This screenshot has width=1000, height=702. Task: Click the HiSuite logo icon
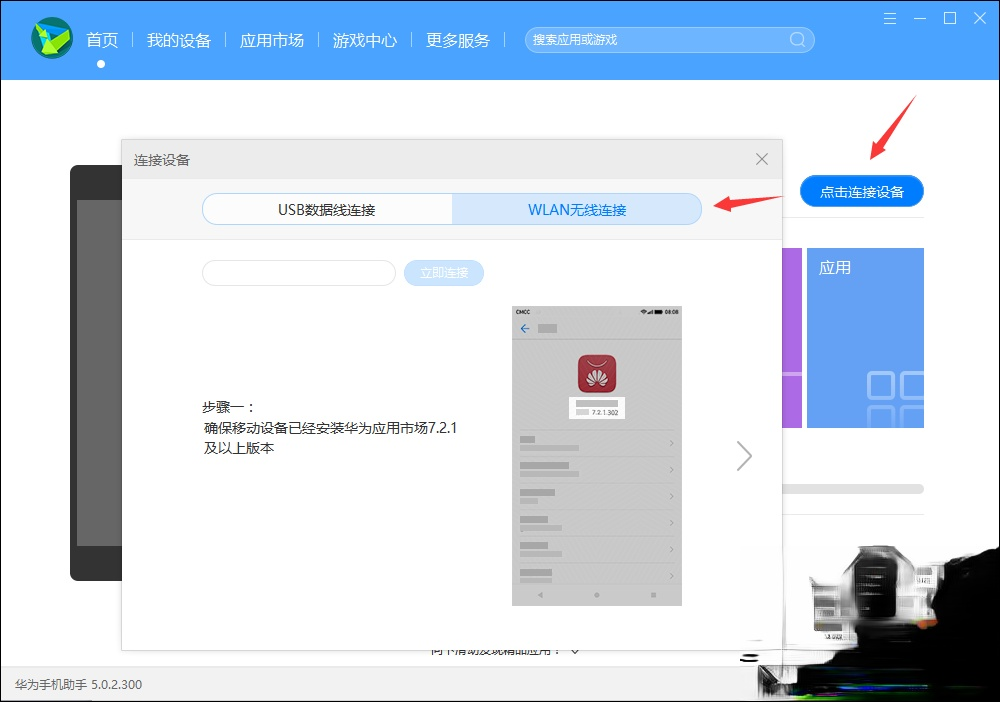51,40
